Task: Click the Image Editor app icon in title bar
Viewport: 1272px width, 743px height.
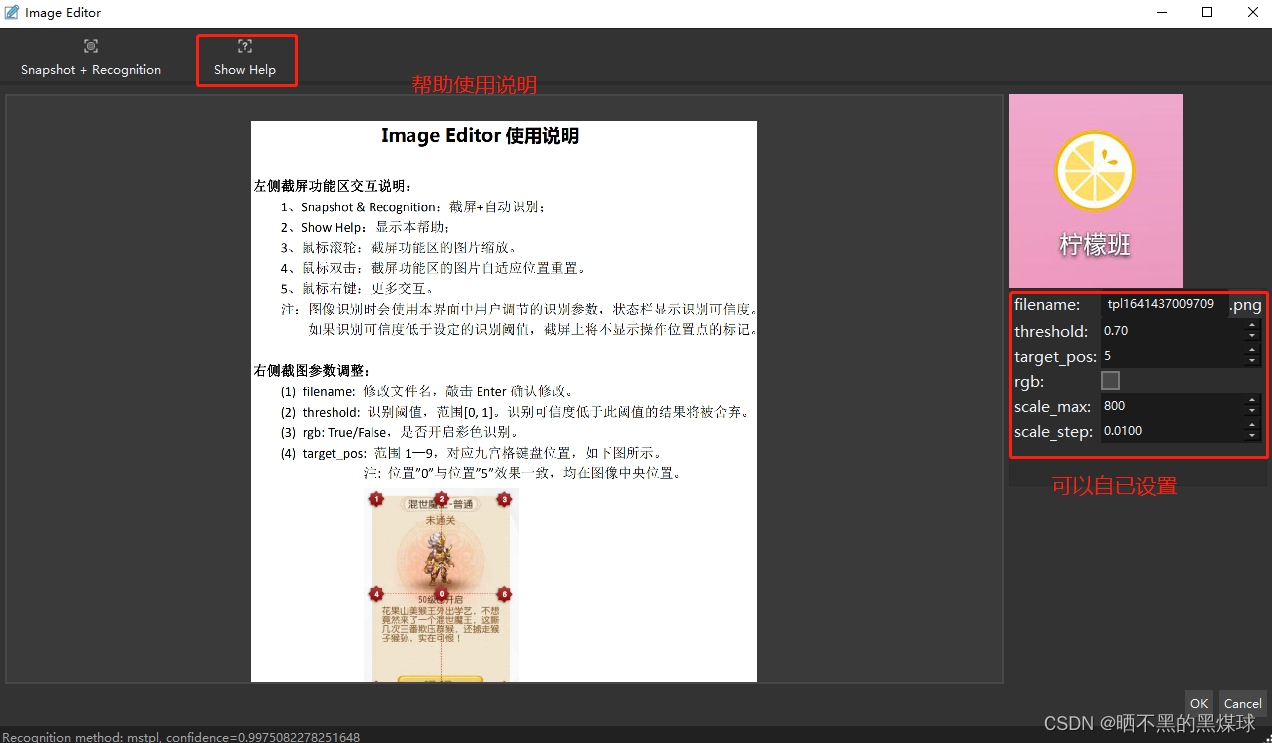Action: (12, 12)
